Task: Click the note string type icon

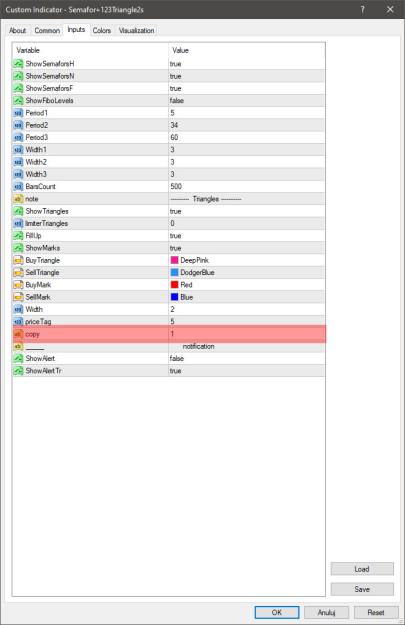Action: click(18, 199)
